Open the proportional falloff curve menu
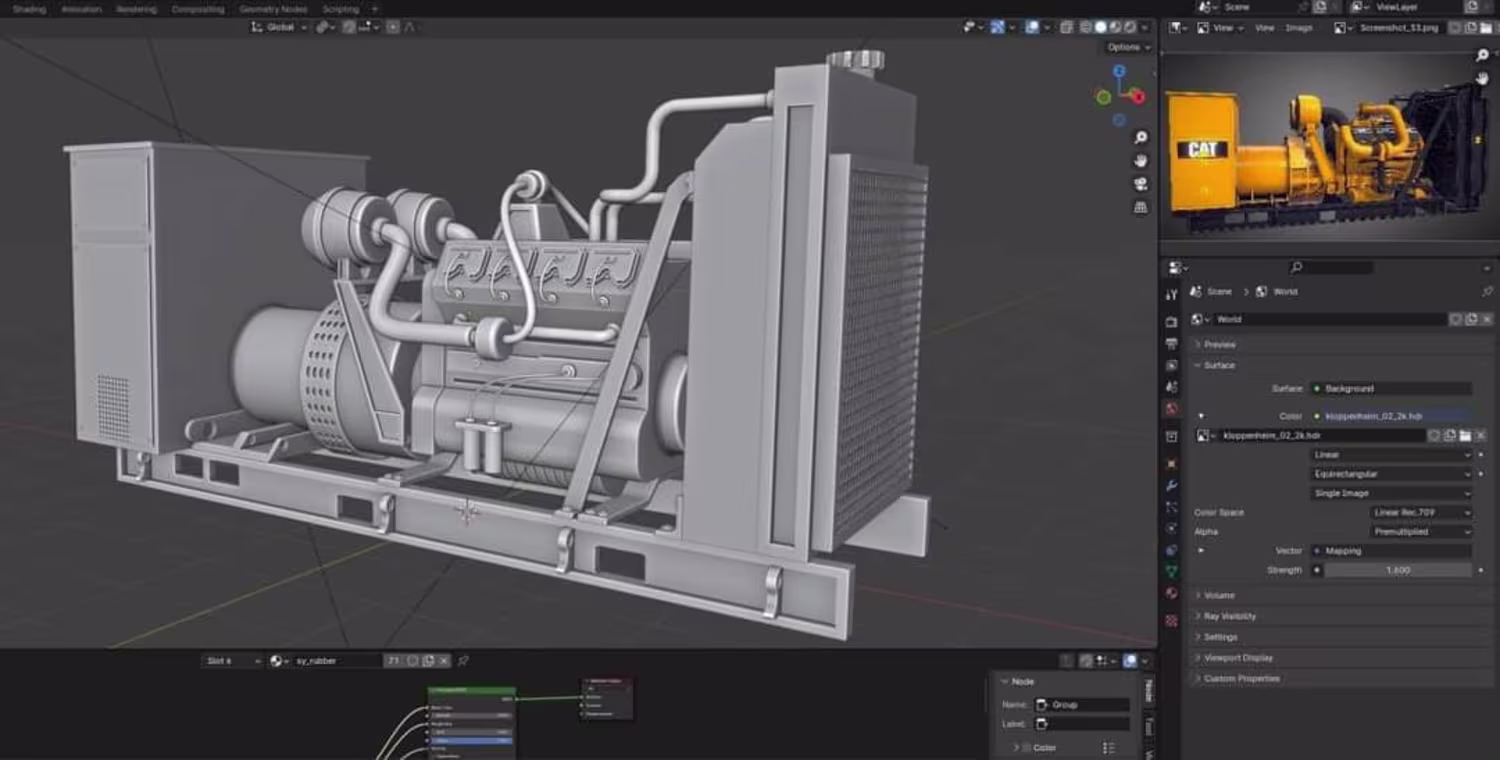Screen dimensions: 1500x760 click(x=409, y=27)
